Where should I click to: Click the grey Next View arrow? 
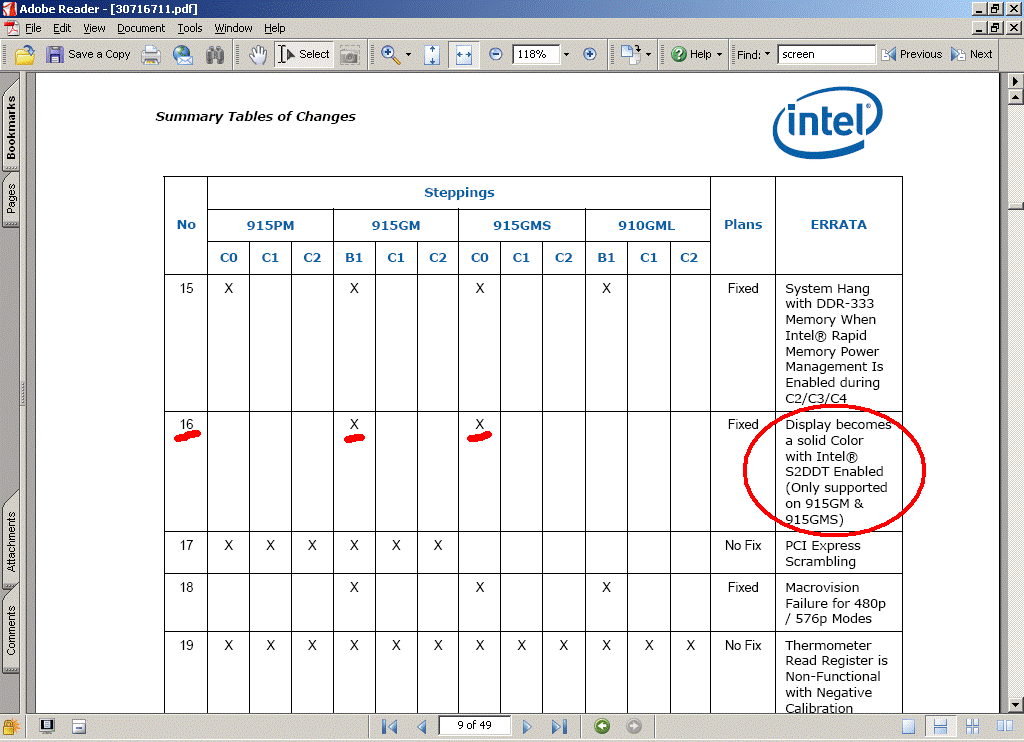tap(633, 726)
